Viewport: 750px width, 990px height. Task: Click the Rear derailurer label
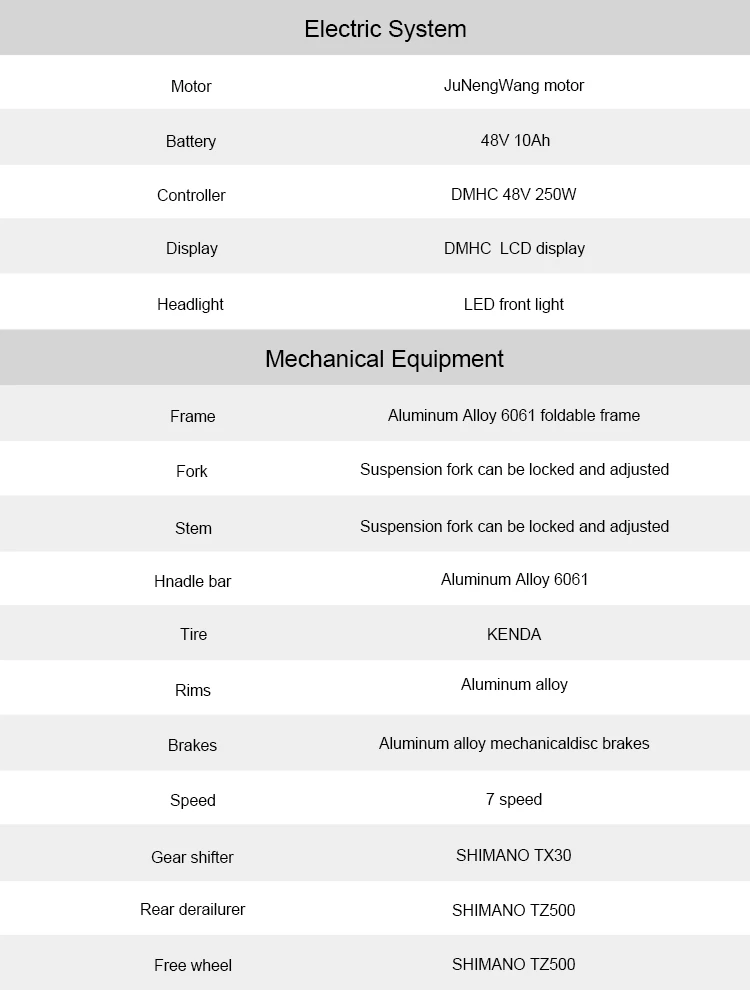(193, 910)
